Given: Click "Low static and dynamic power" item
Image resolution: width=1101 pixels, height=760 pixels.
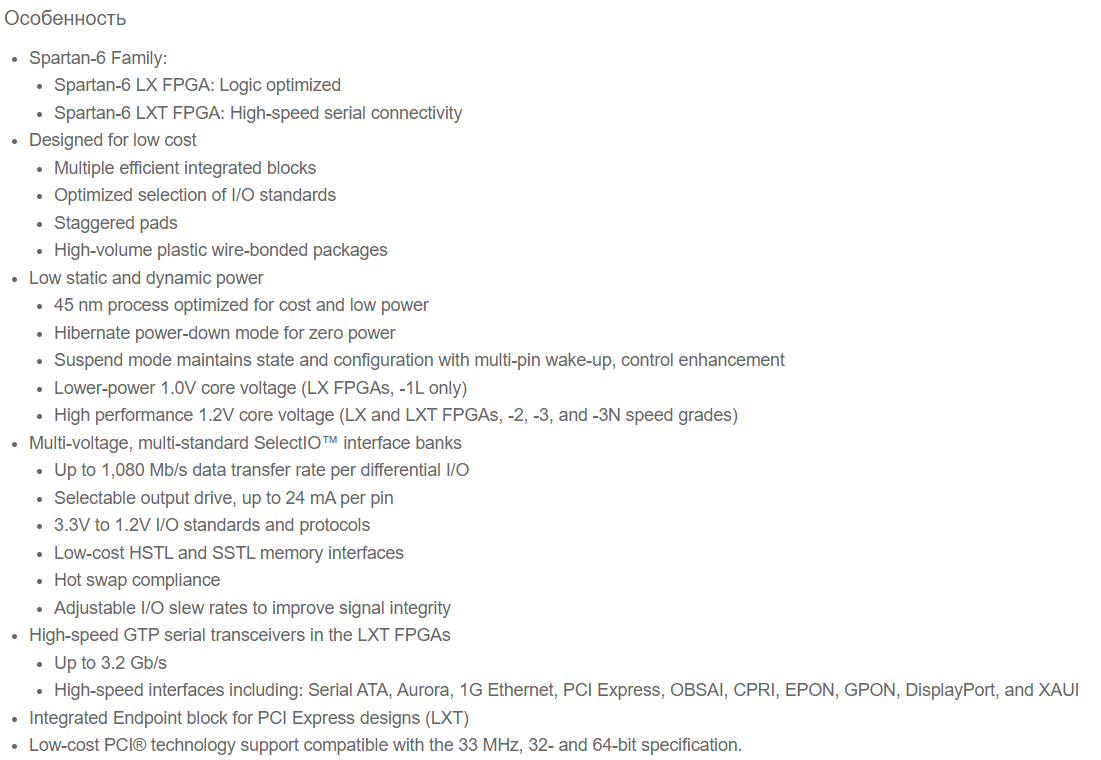Looking at the screenshot, I should [x=146, y=278].
